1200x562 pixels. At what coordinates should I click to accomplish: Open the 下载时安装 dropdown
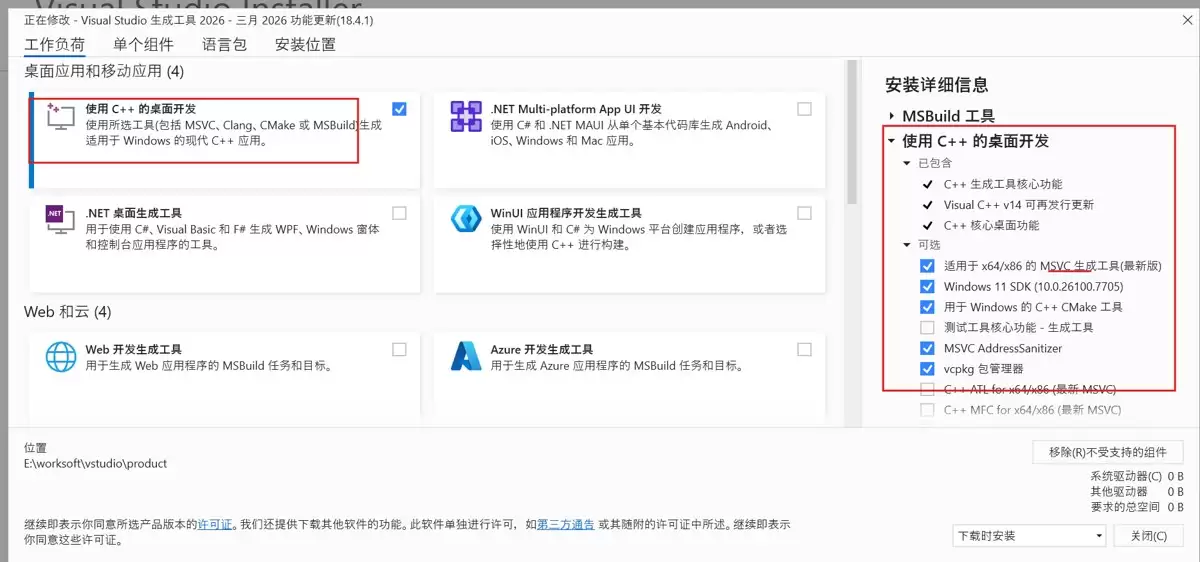click(1029, 536)
